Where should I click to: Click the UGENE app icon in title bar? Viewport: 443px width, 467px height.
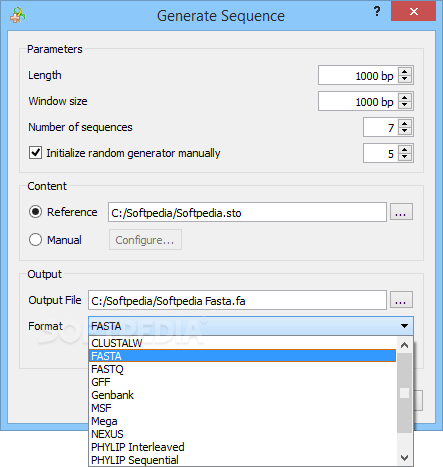point(18,15)
